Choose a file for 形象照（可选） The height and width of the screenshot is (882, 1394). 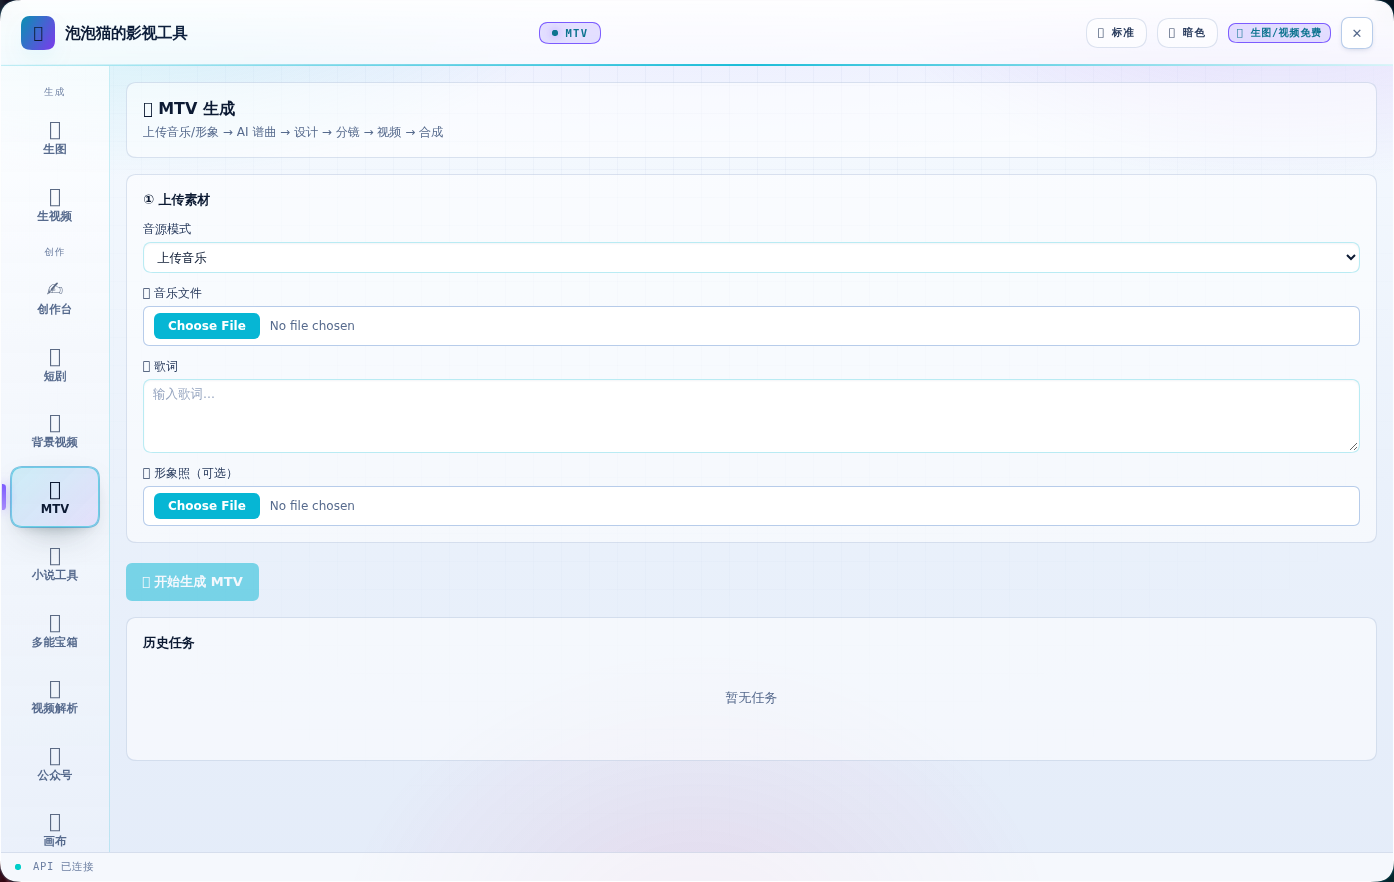(x=207, y=506)
